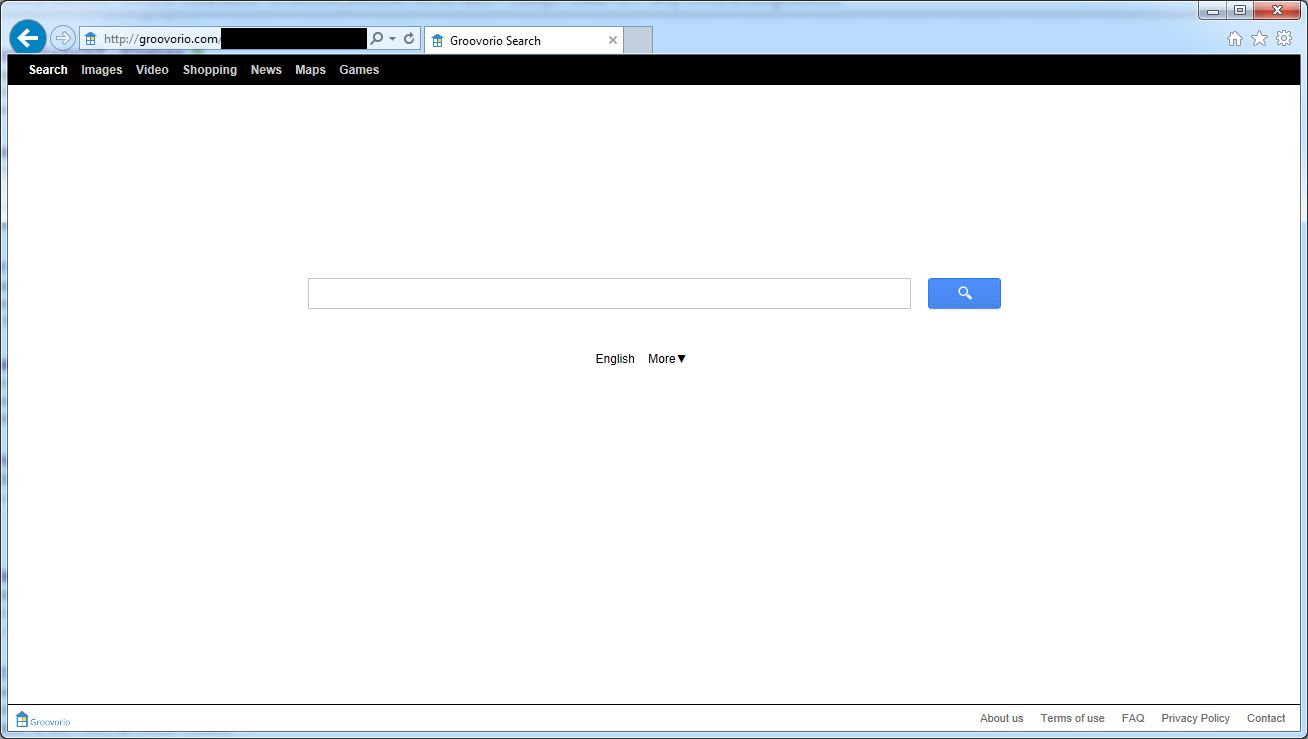Click the browser Forward arrow button
Viewport: 1308px width, 739px height.
click(63, 39)
